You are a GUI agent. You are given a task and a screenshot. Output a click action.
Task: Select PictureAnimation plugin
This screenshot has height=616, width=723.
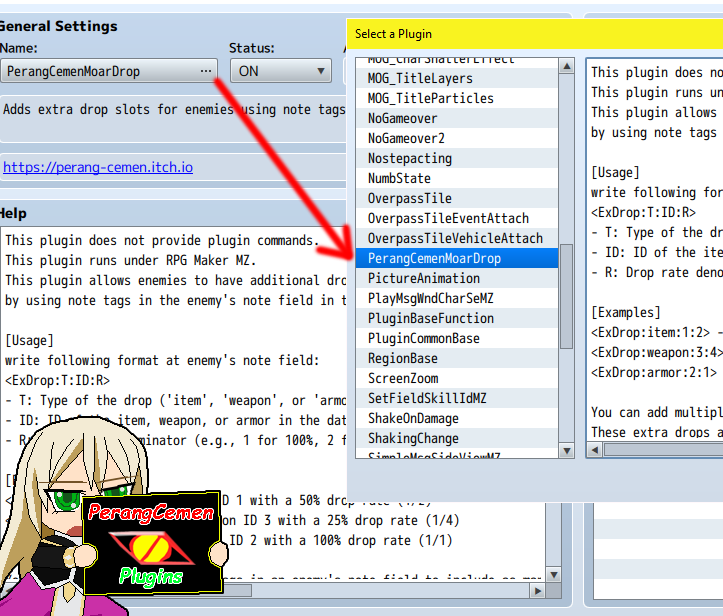456,278
